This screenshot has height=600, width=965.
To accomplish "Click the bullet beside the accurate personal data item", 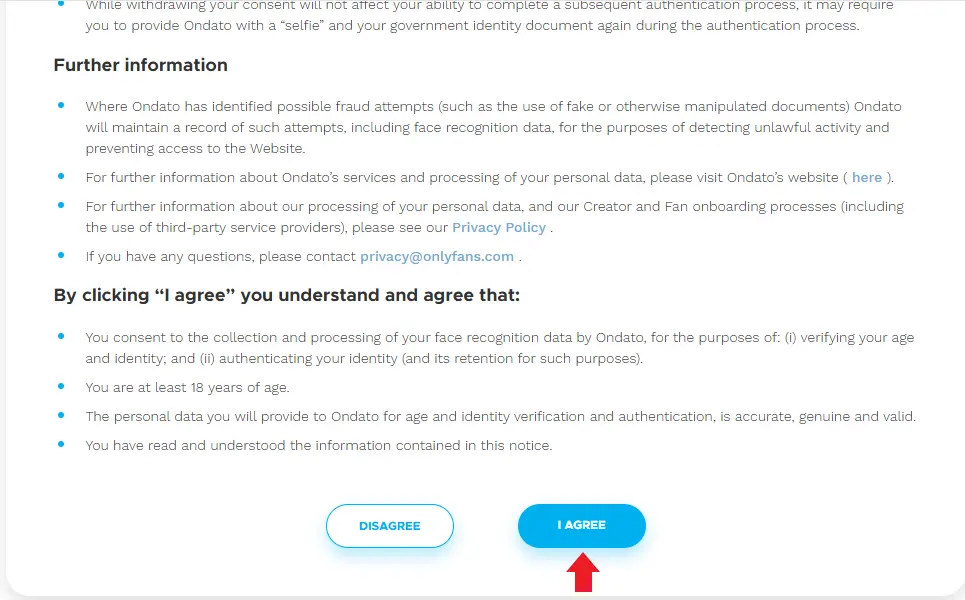I will [x=62, y=416].
